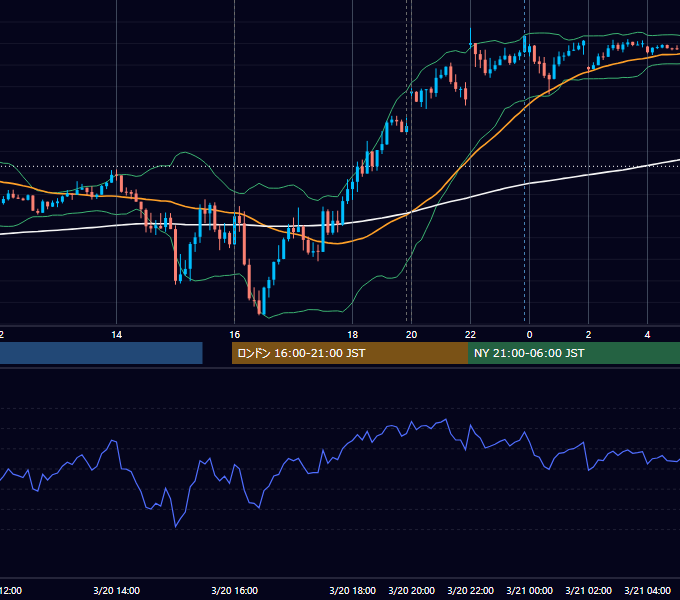The width and height of the screenshot is (680, 600).
Task: Click the 14 hour label on the upper axis
Action: [117, 335]
